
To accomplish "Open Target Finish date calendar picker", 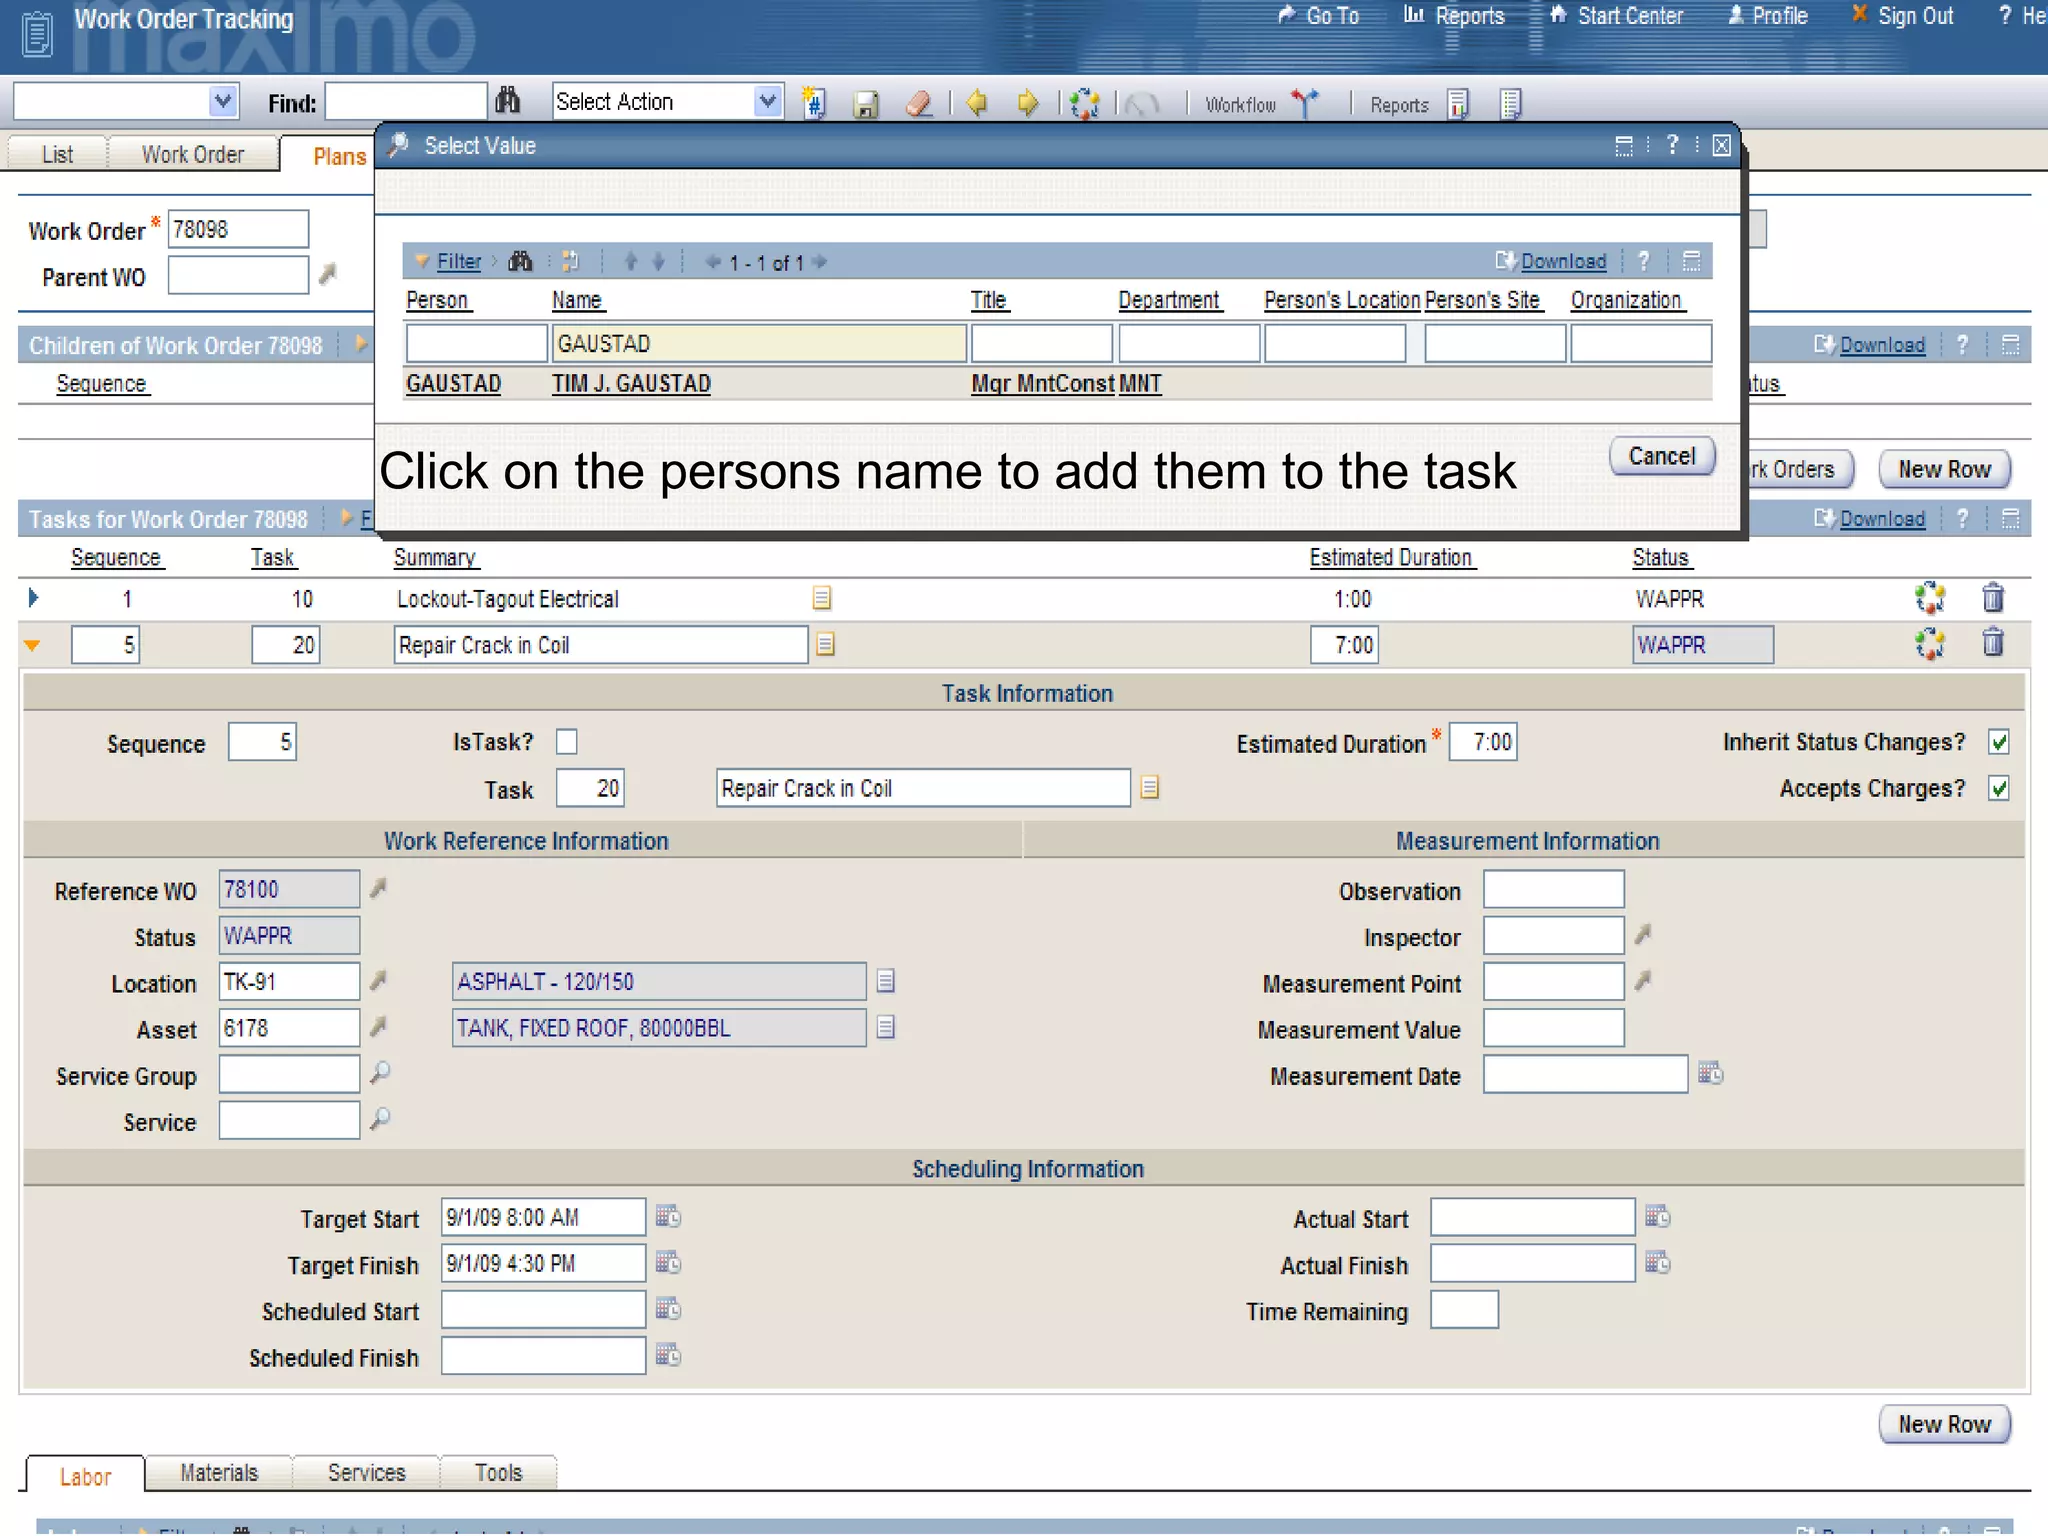I will (x=668, y=1262).
